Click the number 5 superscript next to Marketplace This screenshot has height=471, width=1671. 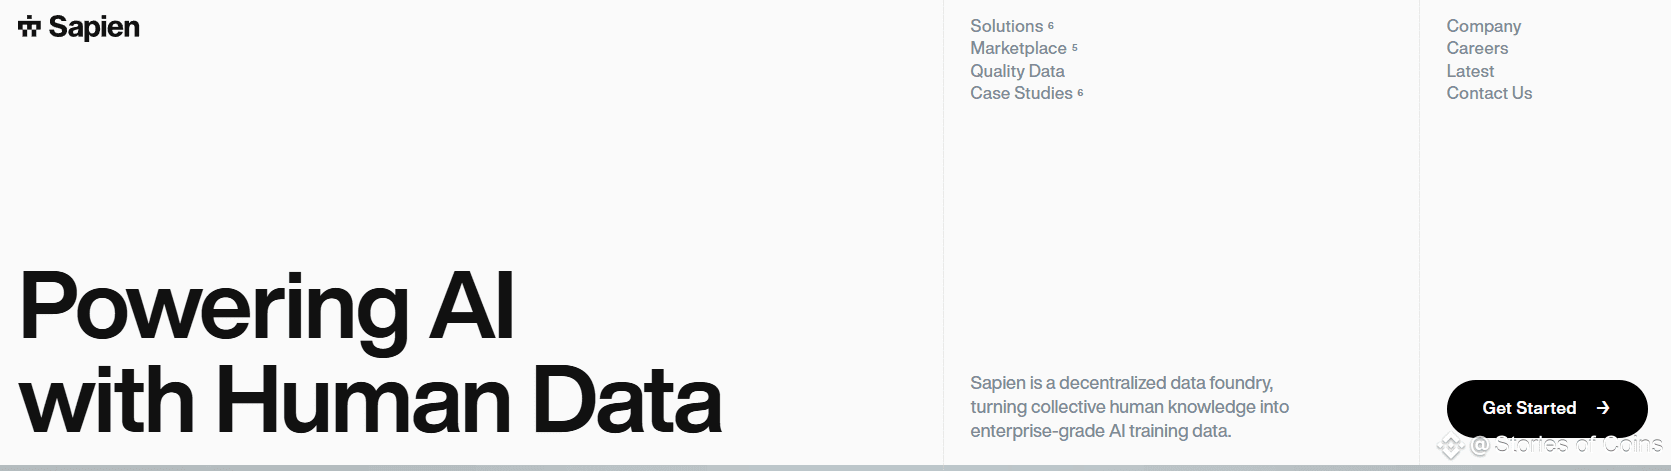coord(1075,47)
